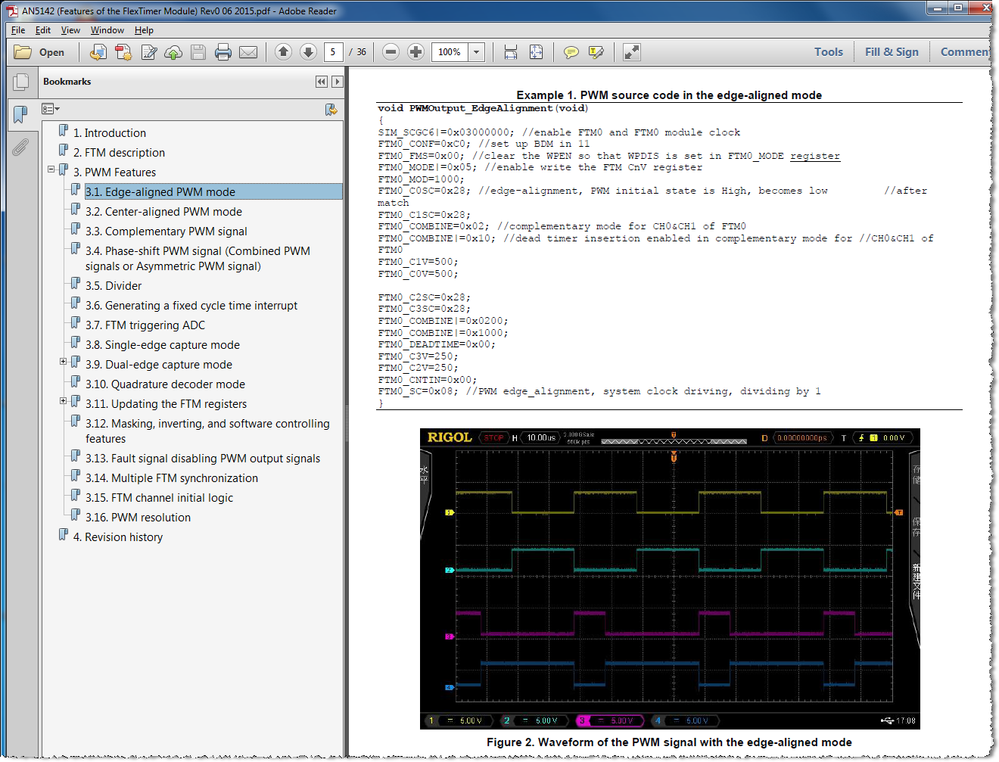The width and height of the screenshot is (999, 762).
Task: Expand the 3.9 Dual-edge capture mode bookmark
Action: pos(63,362)
